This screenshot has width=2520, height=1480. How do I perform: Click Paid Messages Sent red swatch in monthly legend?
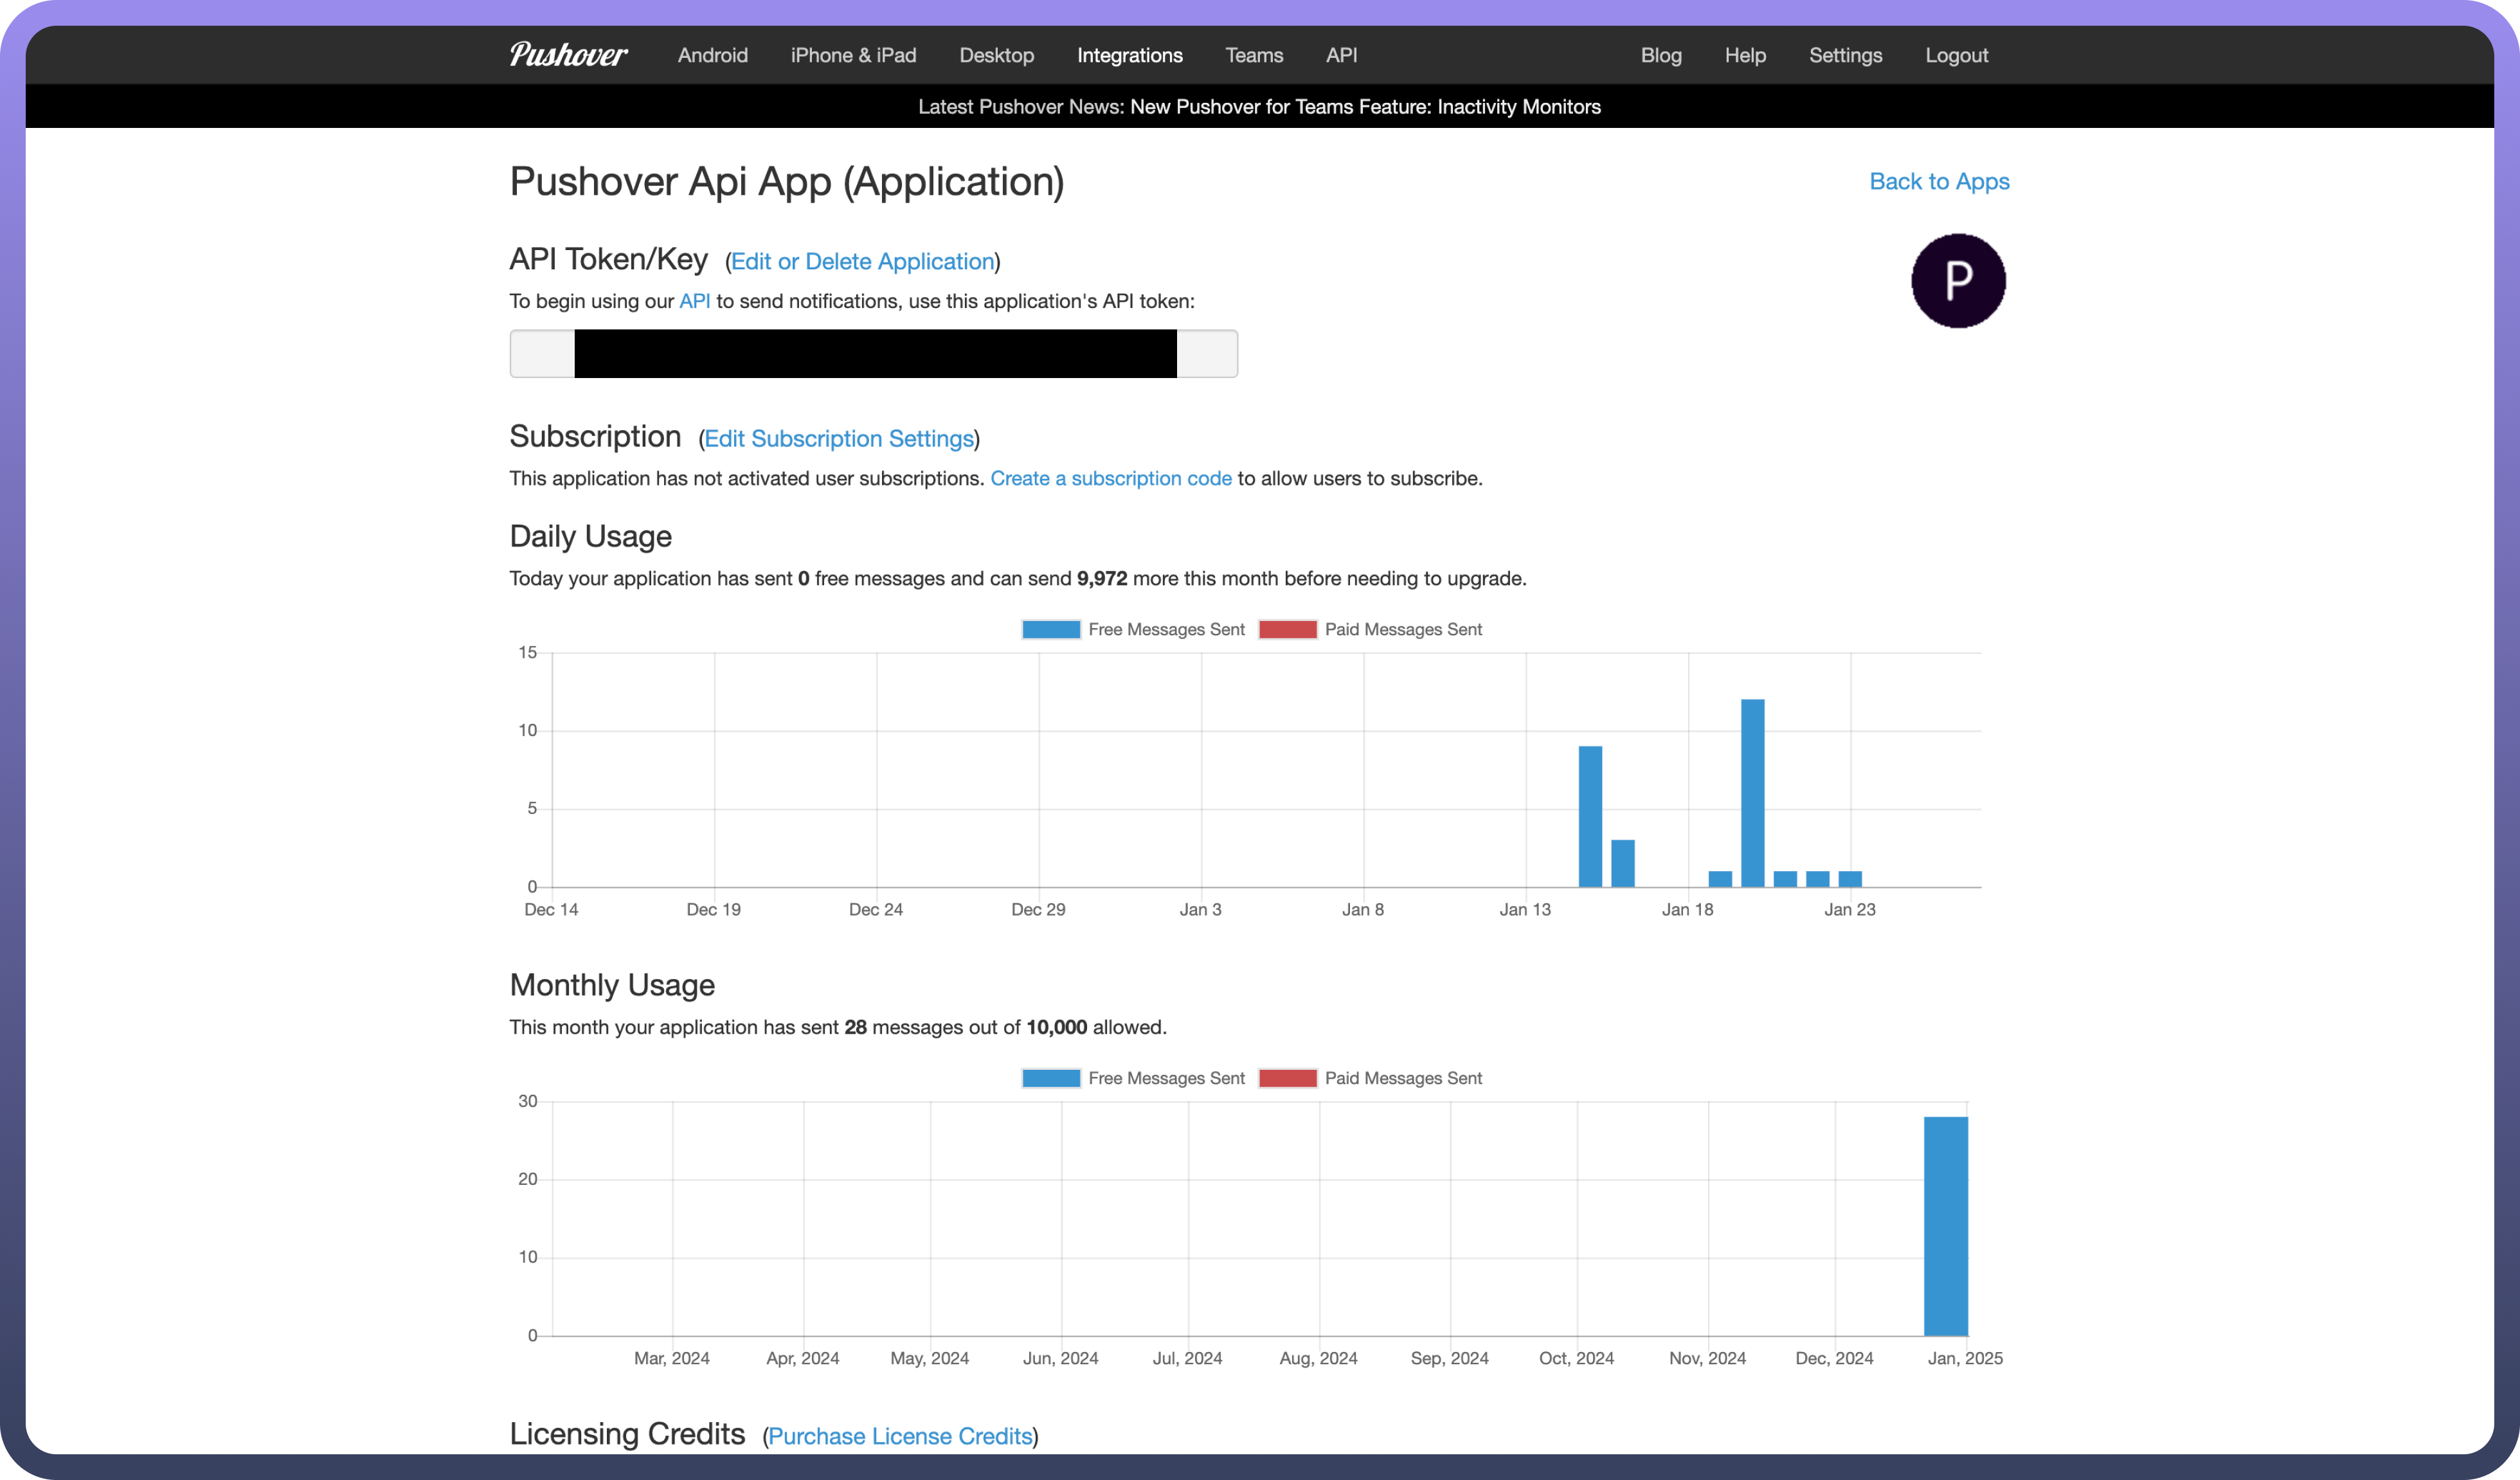1287,1078
